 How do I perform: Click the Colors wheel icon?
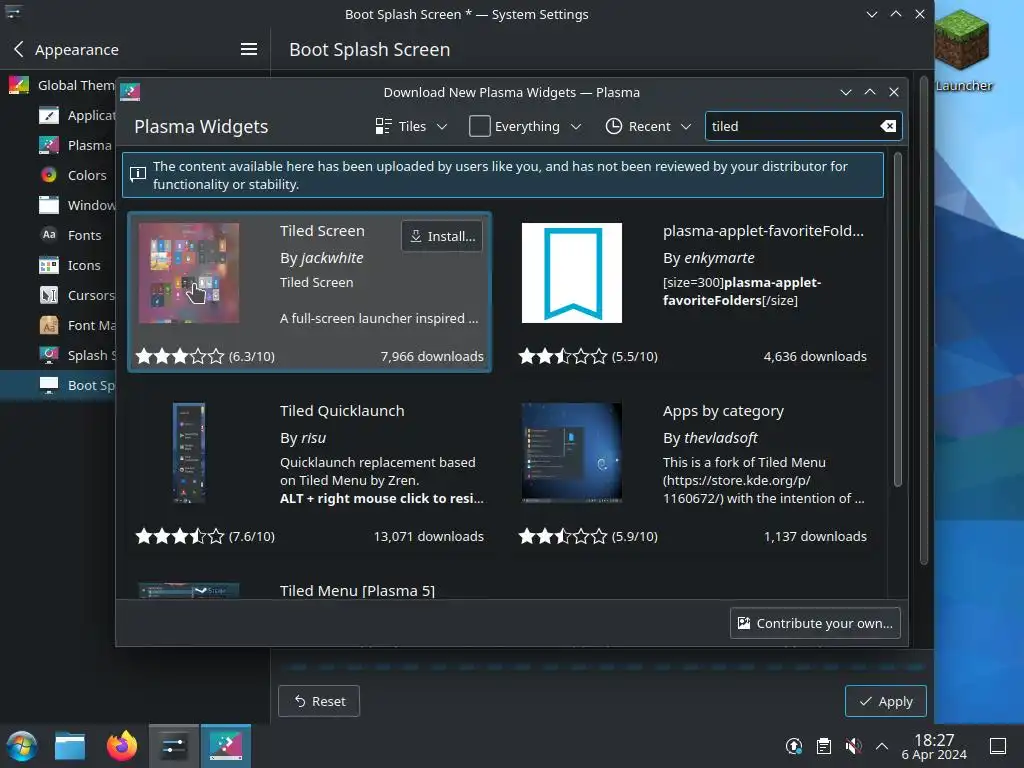(48, 175)
